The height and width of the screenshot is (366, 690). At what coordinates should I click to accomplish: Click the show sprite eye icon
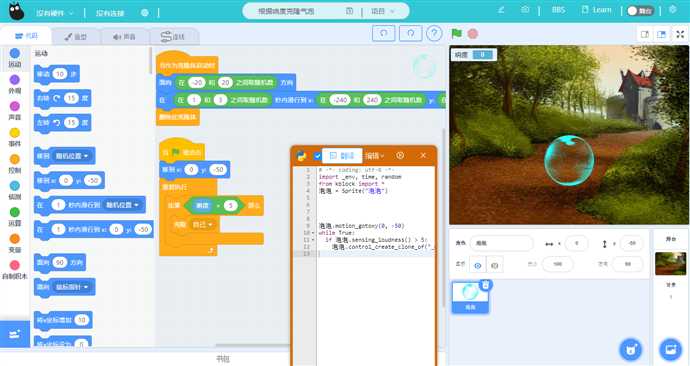(x=477, y=265)
